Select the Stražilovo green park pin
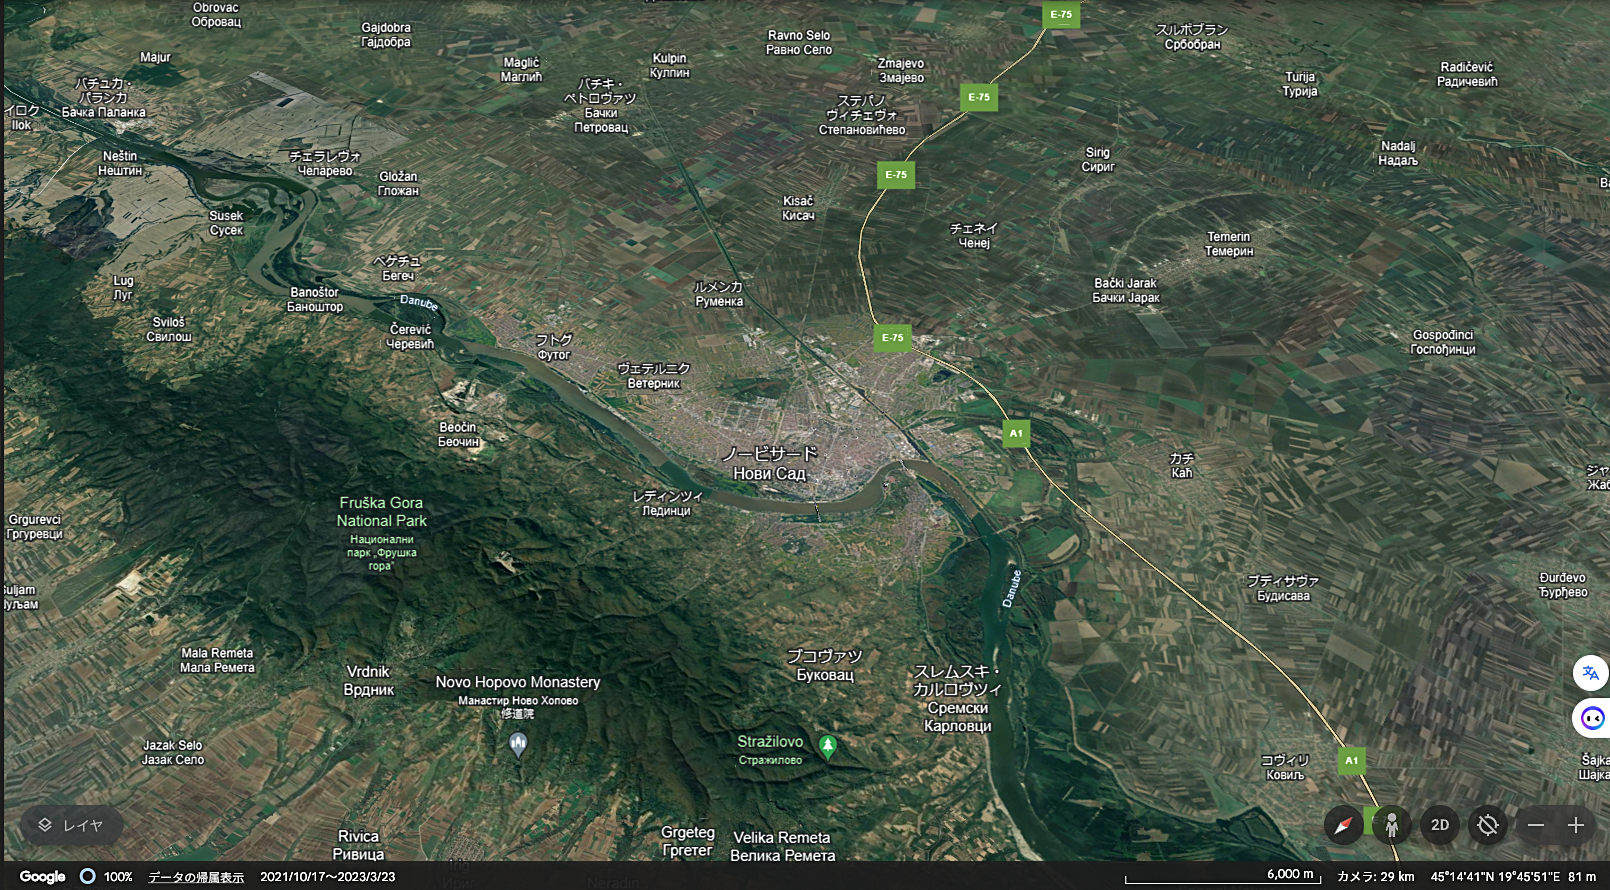The height and width of the screenshot is (890, 1610). click(827, 745)
